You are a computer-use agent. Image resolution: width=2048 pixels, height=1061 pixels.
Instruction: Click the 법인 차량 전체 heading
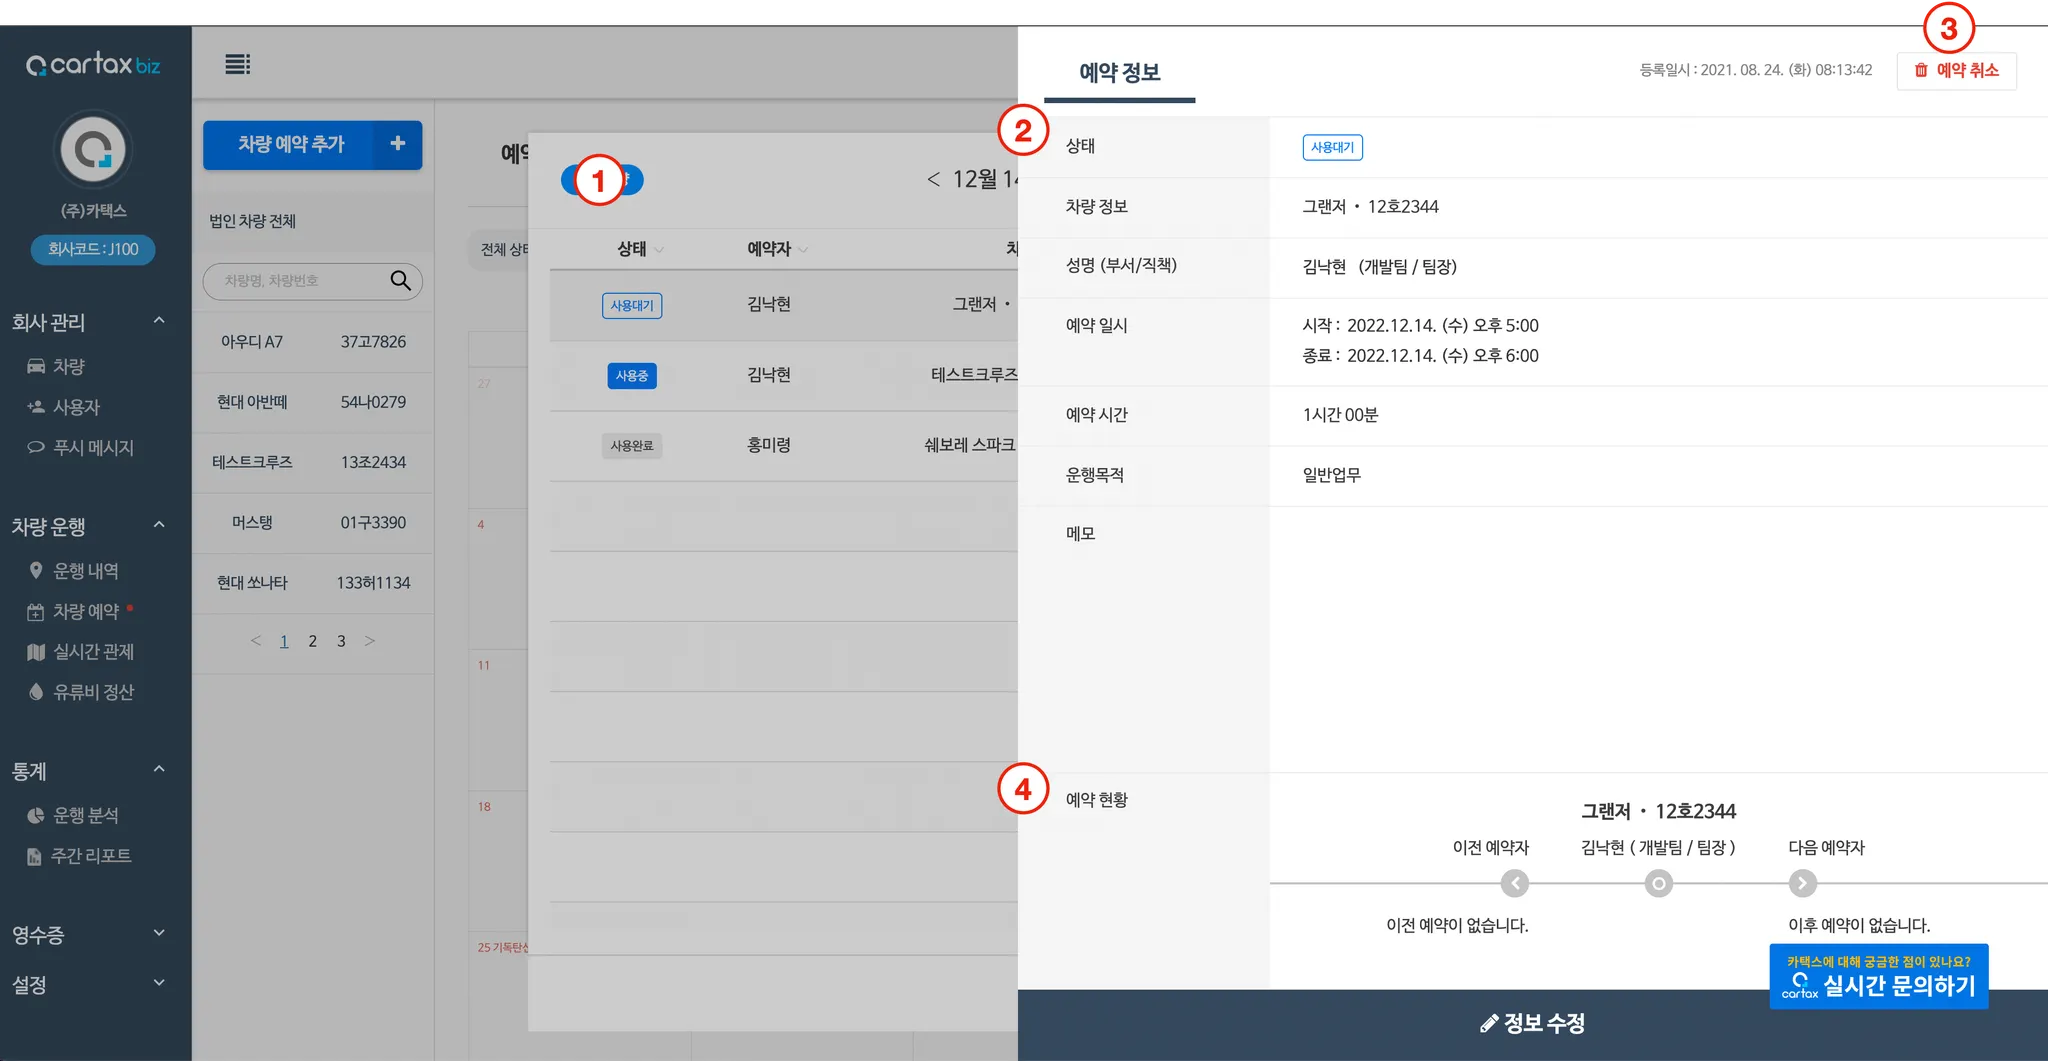252,221
